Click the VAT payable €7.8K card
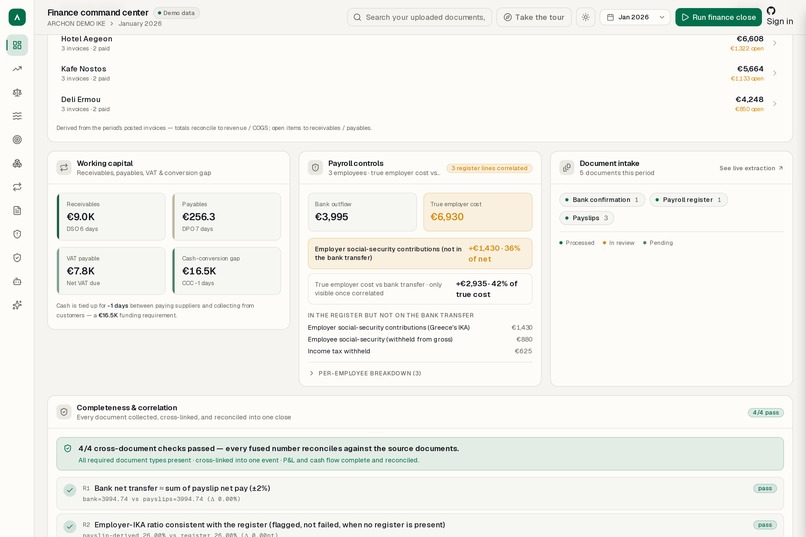Image resolution: width=806 pixels, height=537 pixels. [x=111, y=271]
